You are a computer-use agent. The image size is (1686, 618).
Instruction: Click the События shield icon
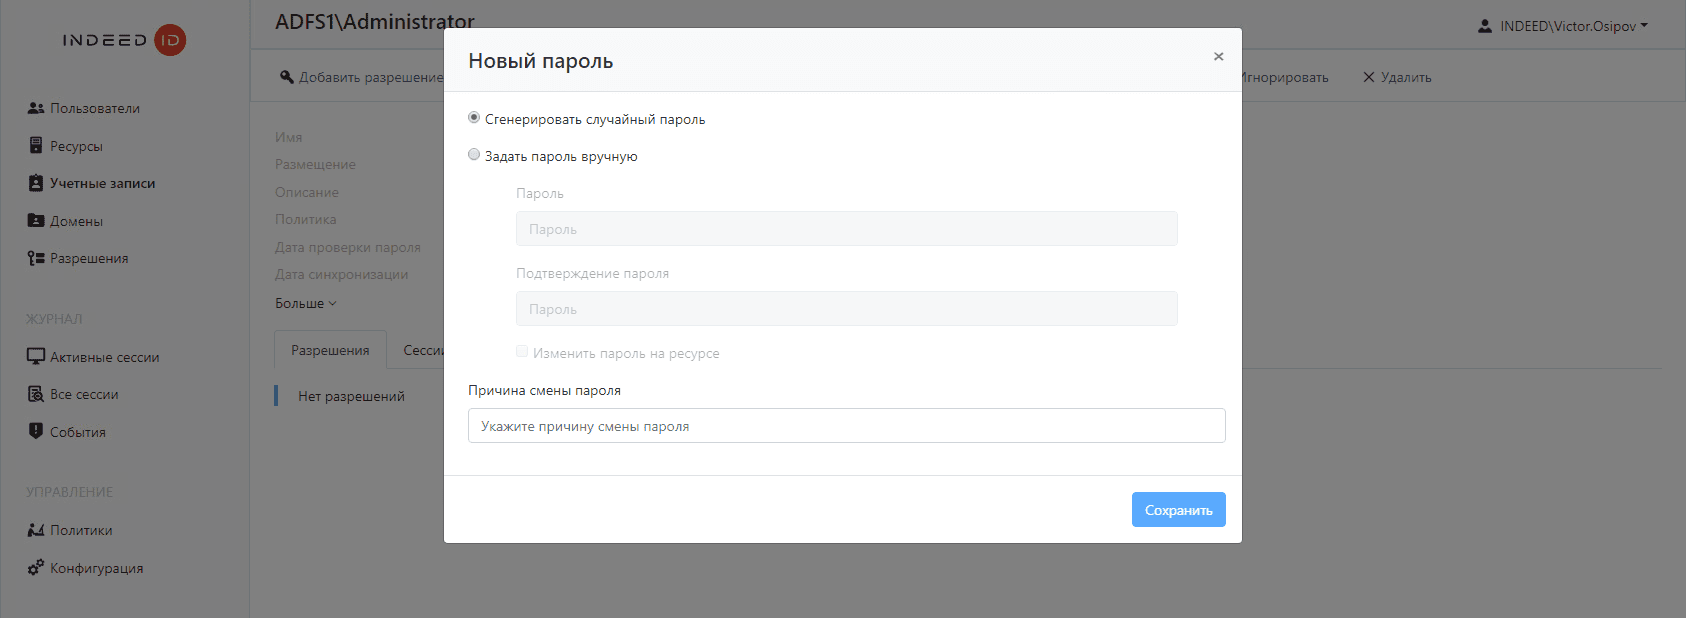tap(36, 432)
